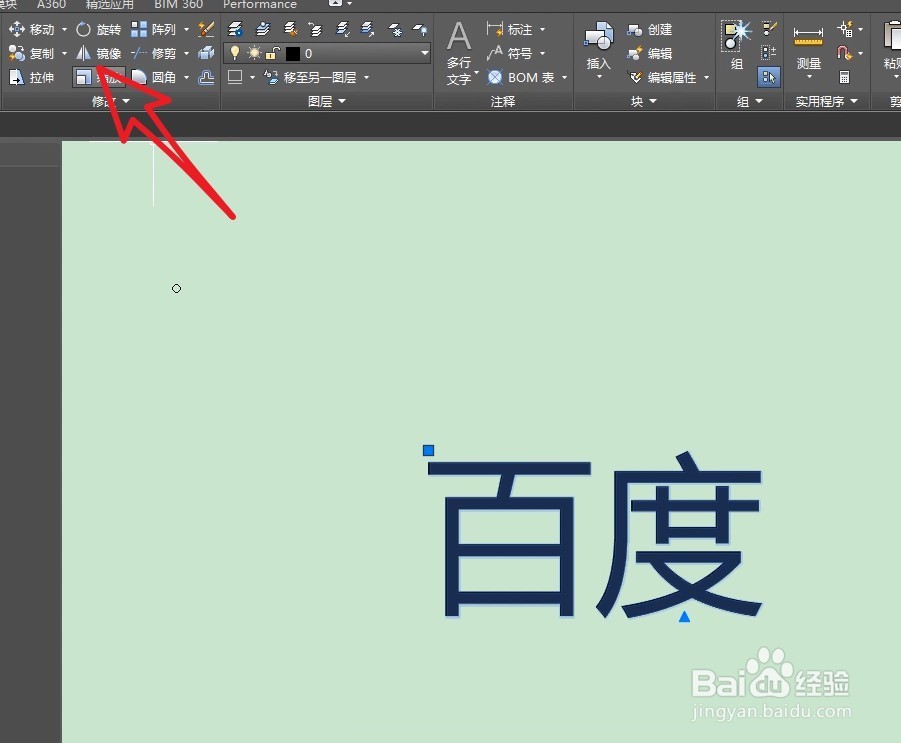Screen dimensions: 901x743
Task: Click the Symbol (符号) leader icon
Action: click(494, 53)
